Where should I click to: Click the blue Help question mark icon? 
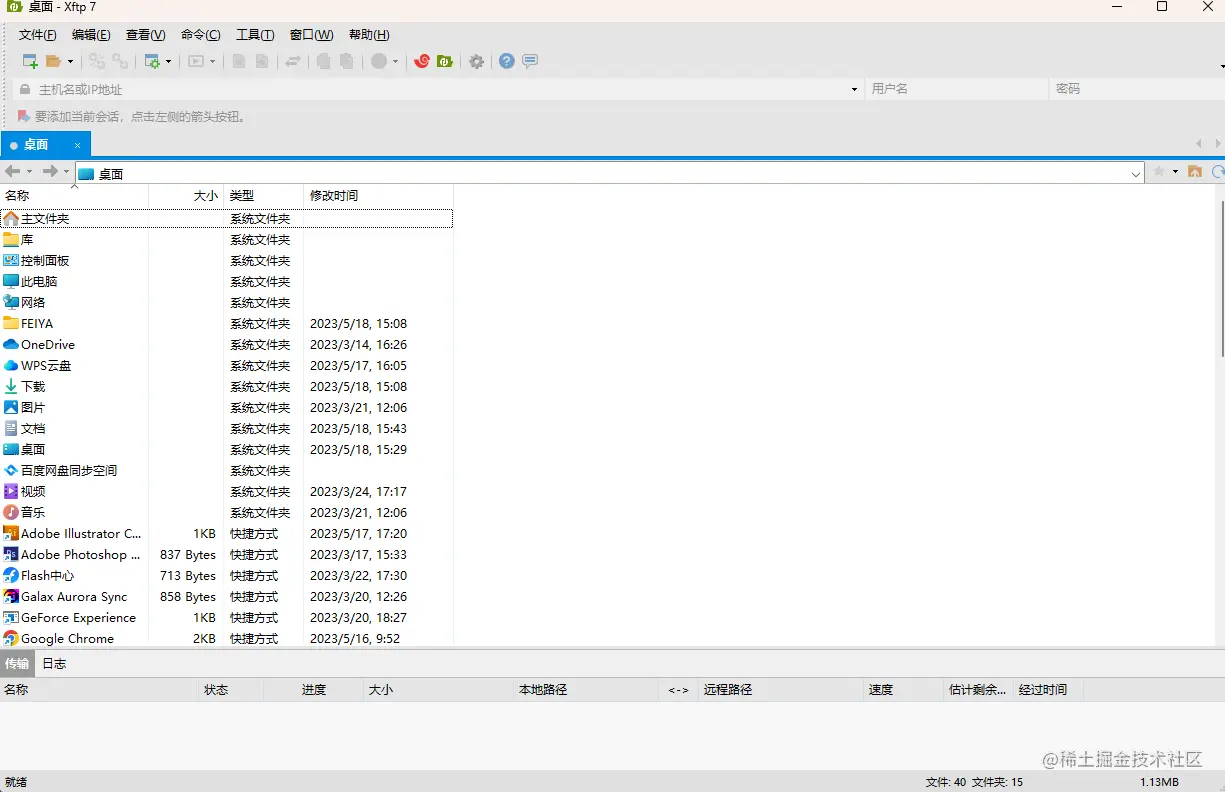click(x=507, y=62)
